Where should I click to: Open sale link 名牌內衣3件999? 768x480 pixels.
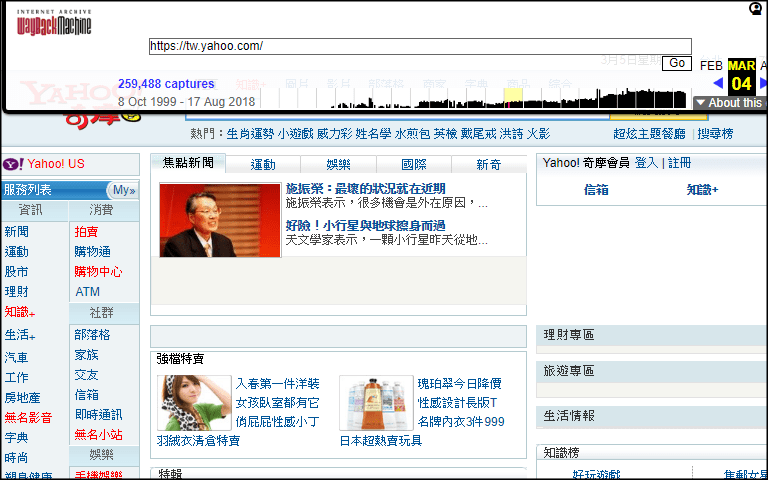[461, 422]
